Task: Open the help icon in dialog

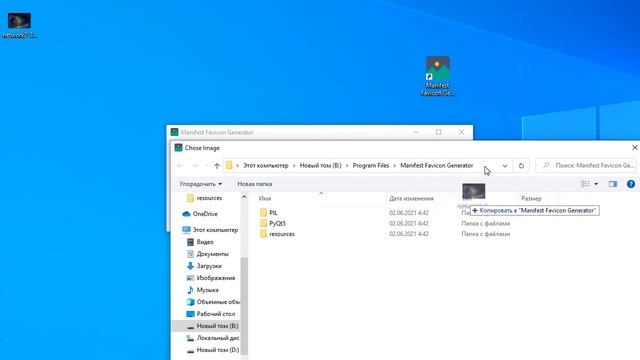Action: 631,184
